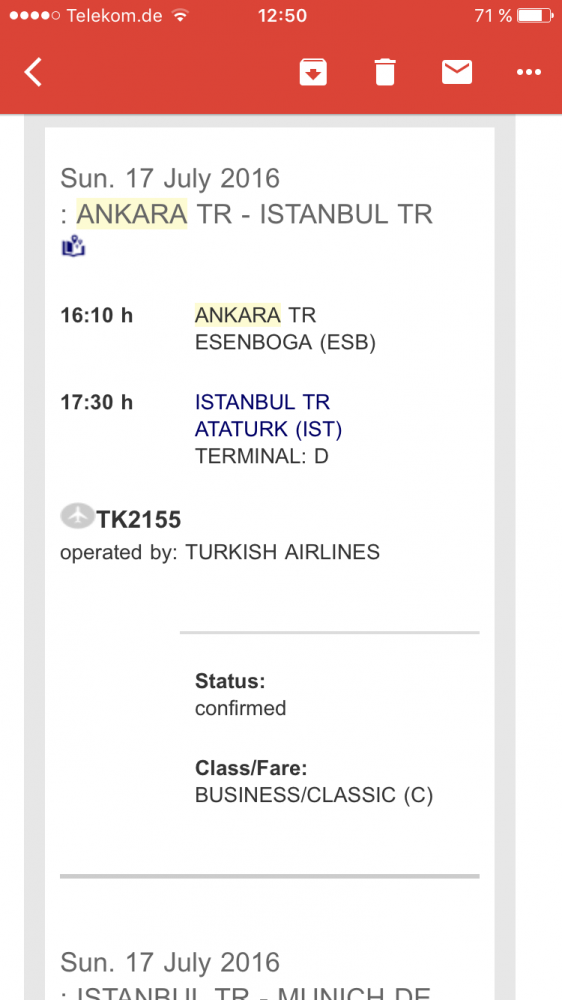Tap the gray airplane icon beside TK2155
The width and height of the screenshot is (562, 1000).
pyautogui.click(x=77, y=515)
